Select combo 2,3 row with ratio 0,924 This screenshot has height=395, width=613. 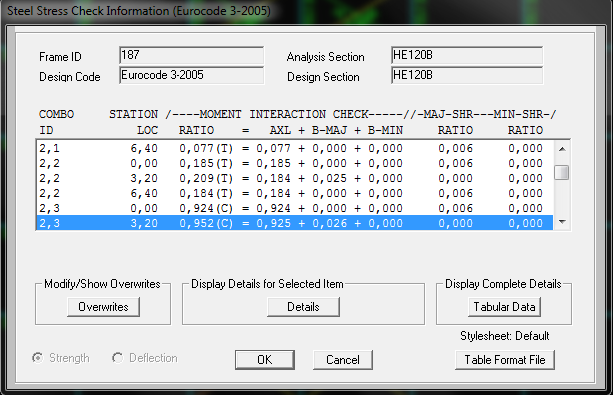pos(295,208)
